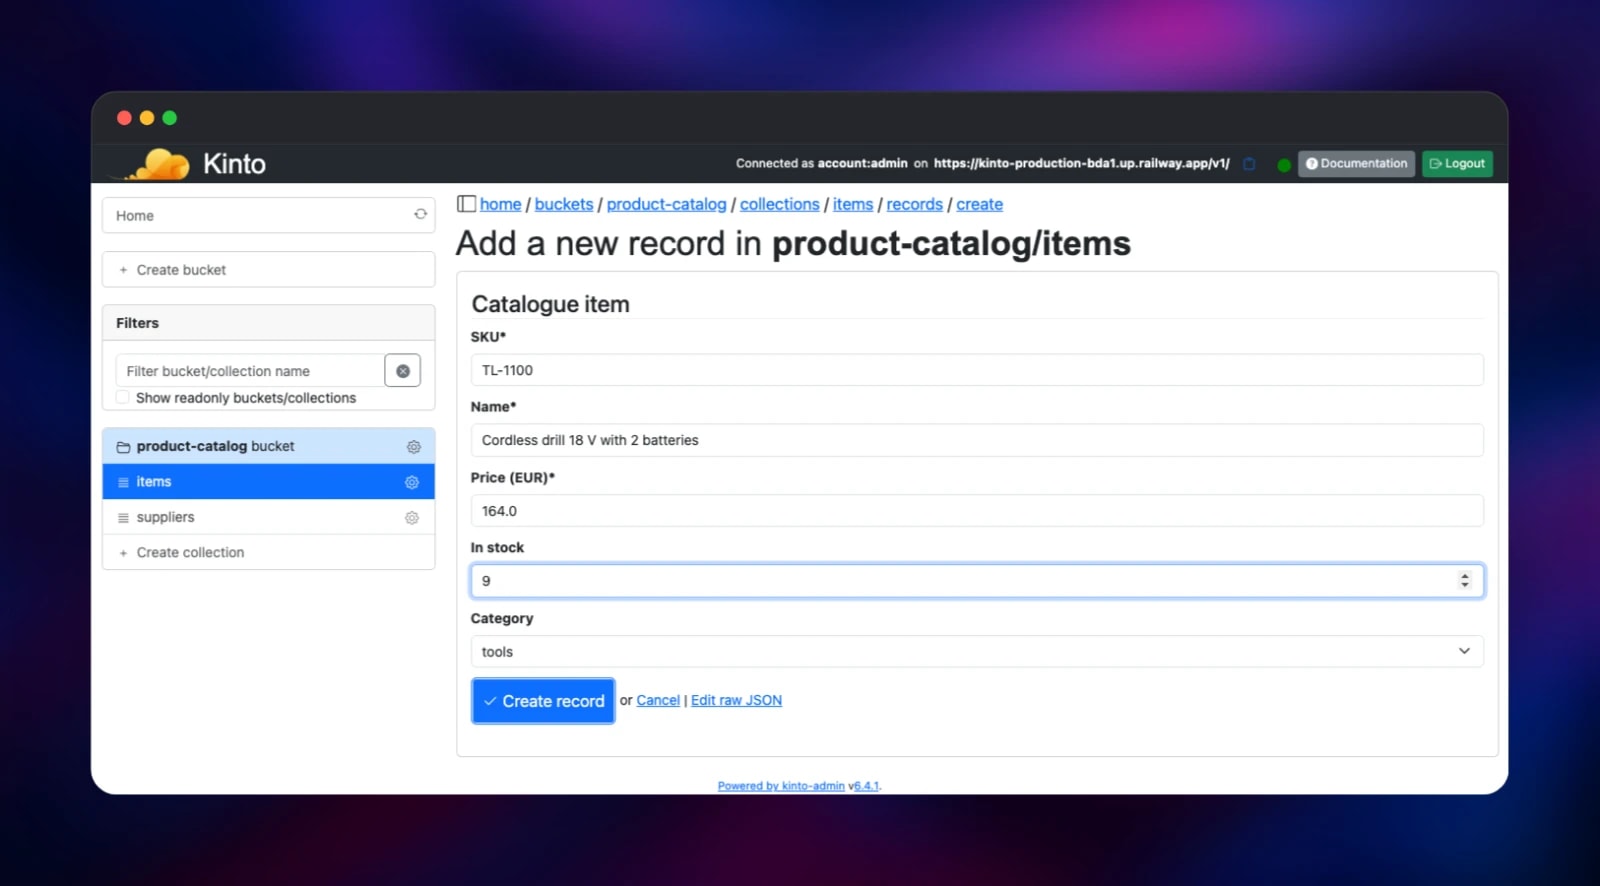Follow the home breadcrumb link
Screen dimensions: 1600x886
(500, 204)
